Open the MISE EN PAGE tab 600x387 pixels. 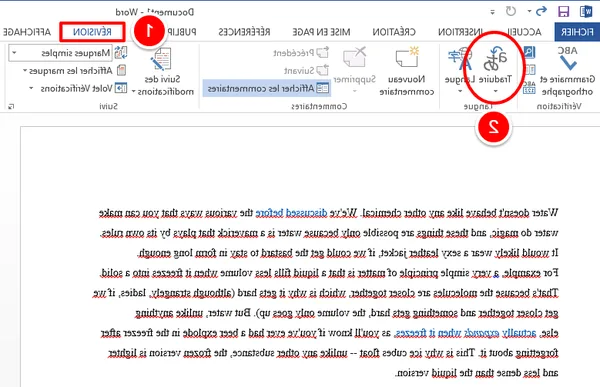point(321,32)
